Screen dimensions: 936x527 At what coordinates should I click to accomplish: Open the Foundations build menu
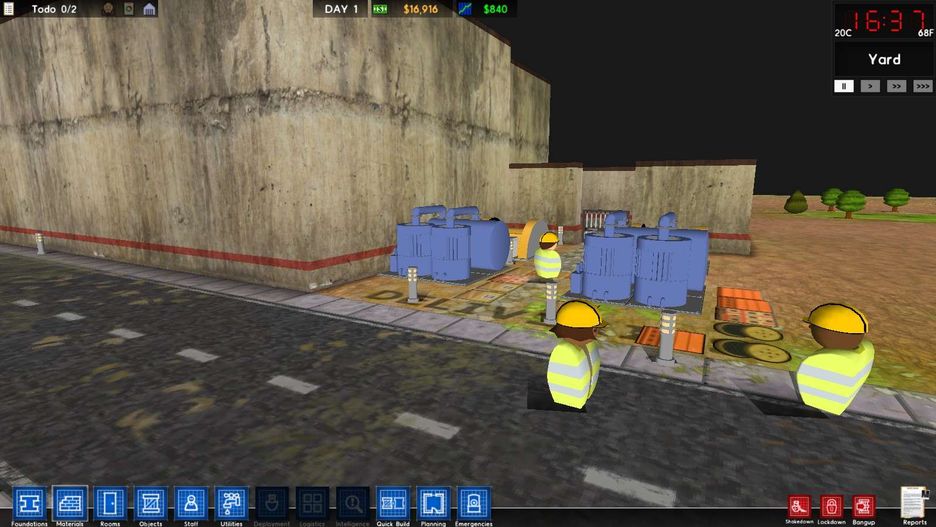click(x=29, y=503)
